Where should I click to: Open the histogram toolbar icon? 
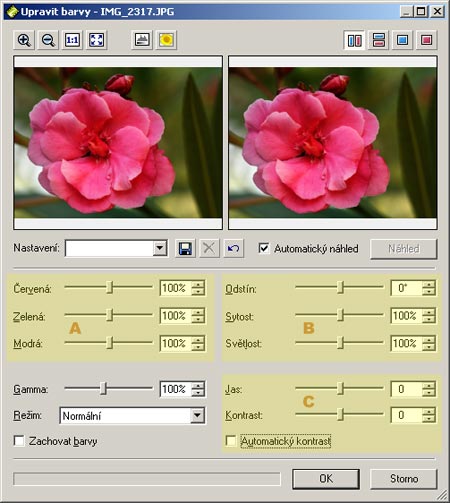tap(142, 40)
